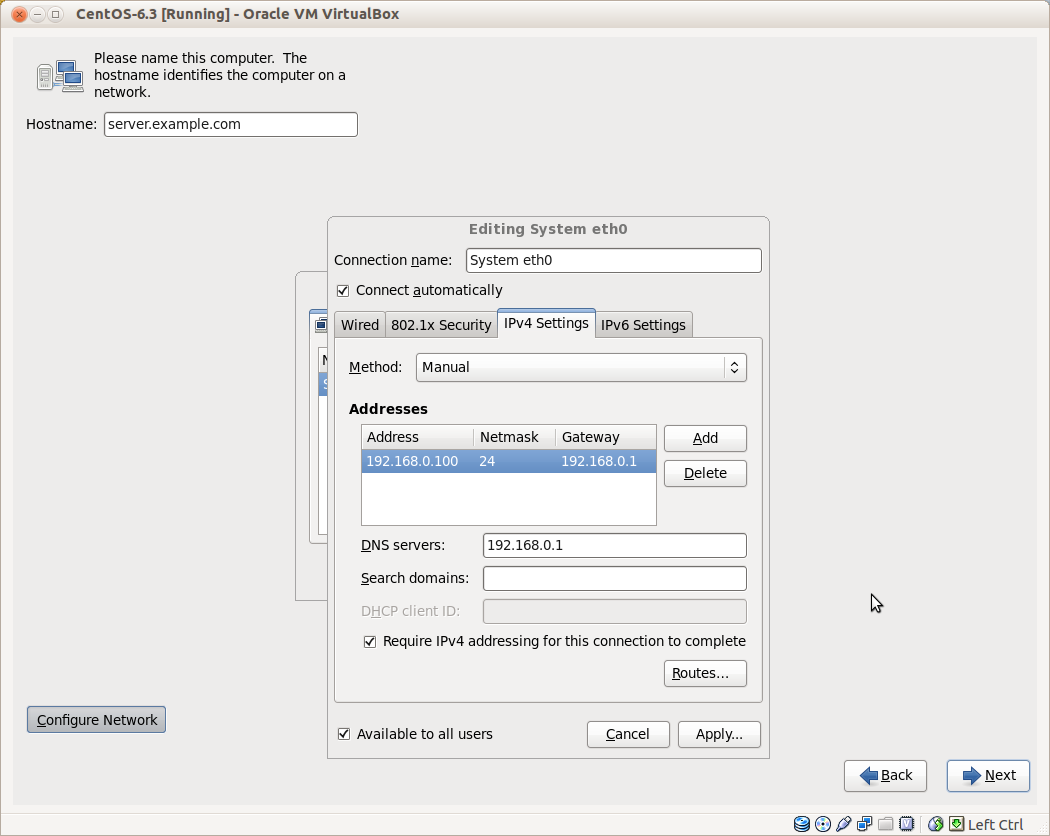Click the network computers icon beside hostname prompt
The width and height of the screenshot is (1050, 836).
(60, 76)
